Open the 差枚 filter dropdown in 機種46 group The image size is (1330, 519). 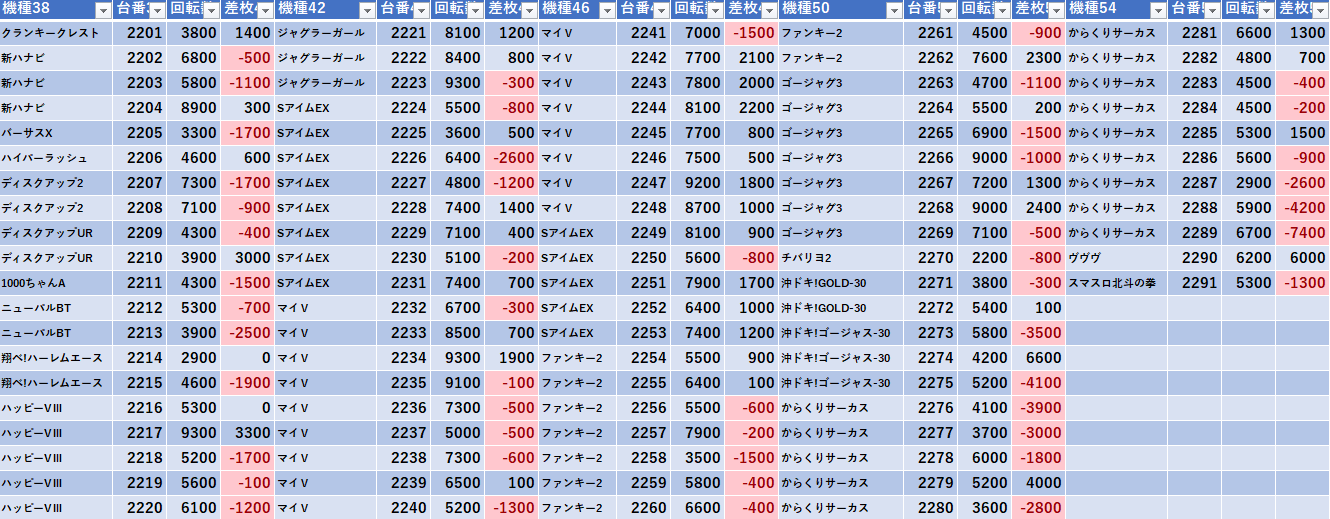[769, 10]
